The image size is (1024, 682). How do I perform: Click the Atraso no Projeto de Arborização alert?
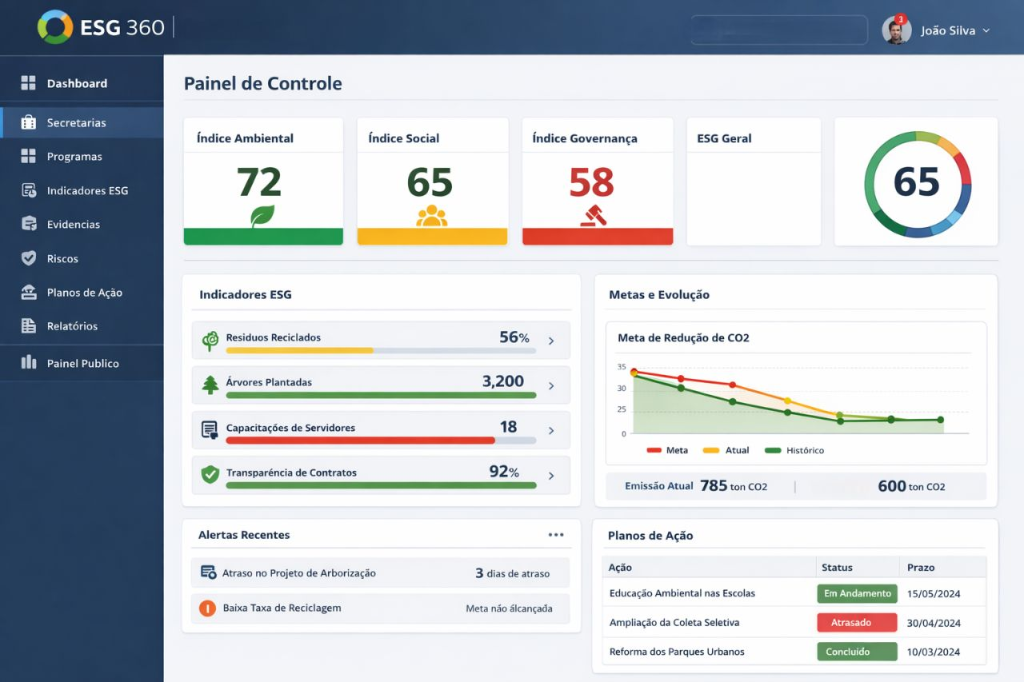(x=381, y=573)
